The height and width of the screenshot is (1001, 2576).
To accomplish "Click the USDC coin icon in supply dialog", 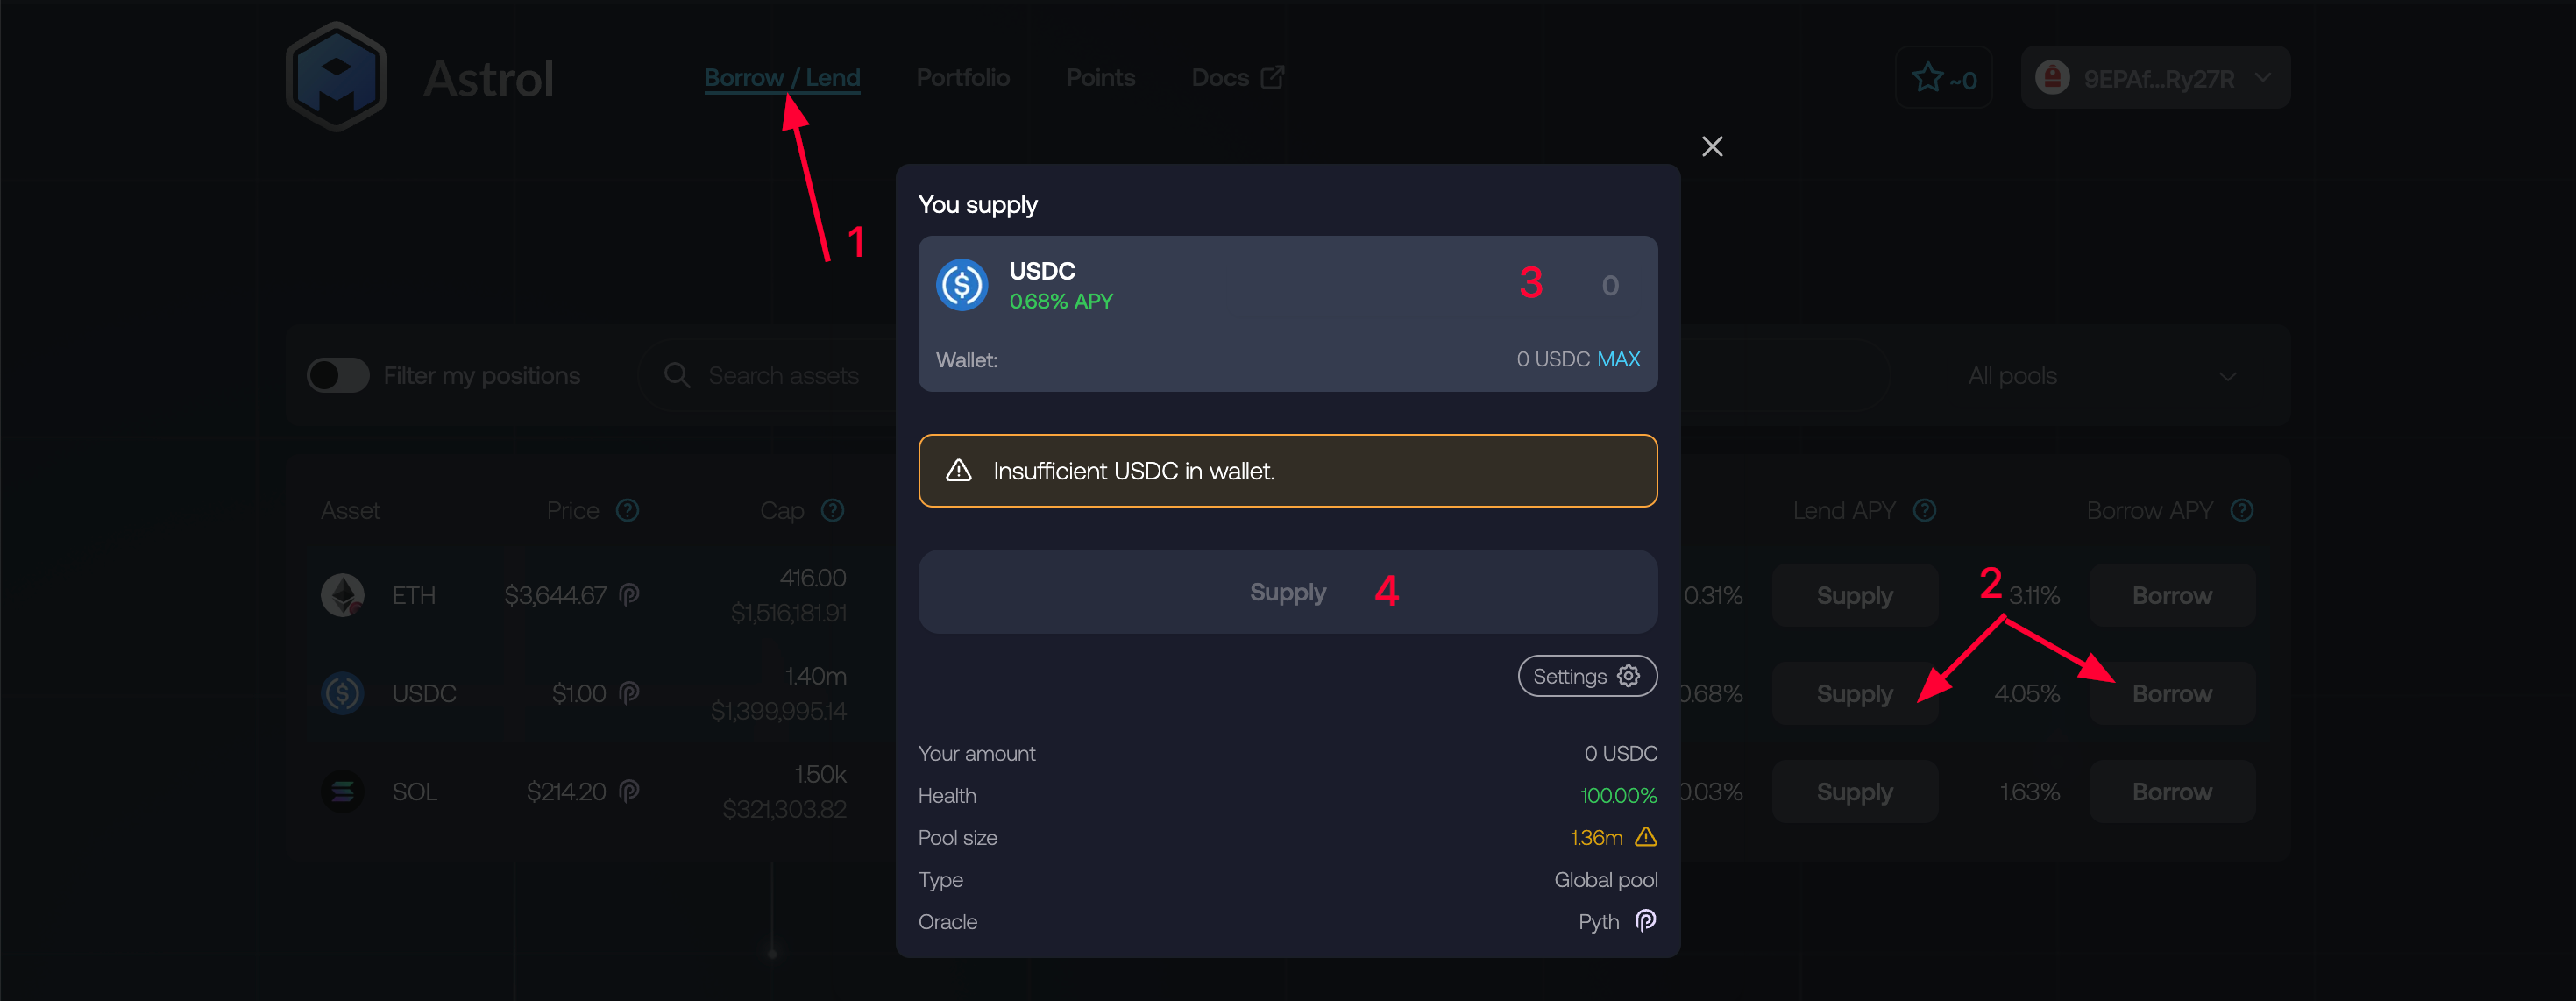I will [962, 285].
